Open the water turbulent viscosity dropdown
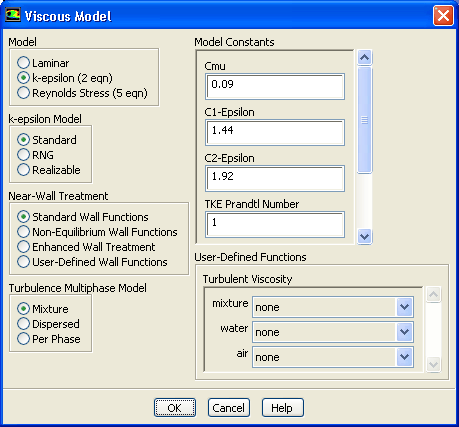Screen dimensions: 459x427 tap(405, 332)
